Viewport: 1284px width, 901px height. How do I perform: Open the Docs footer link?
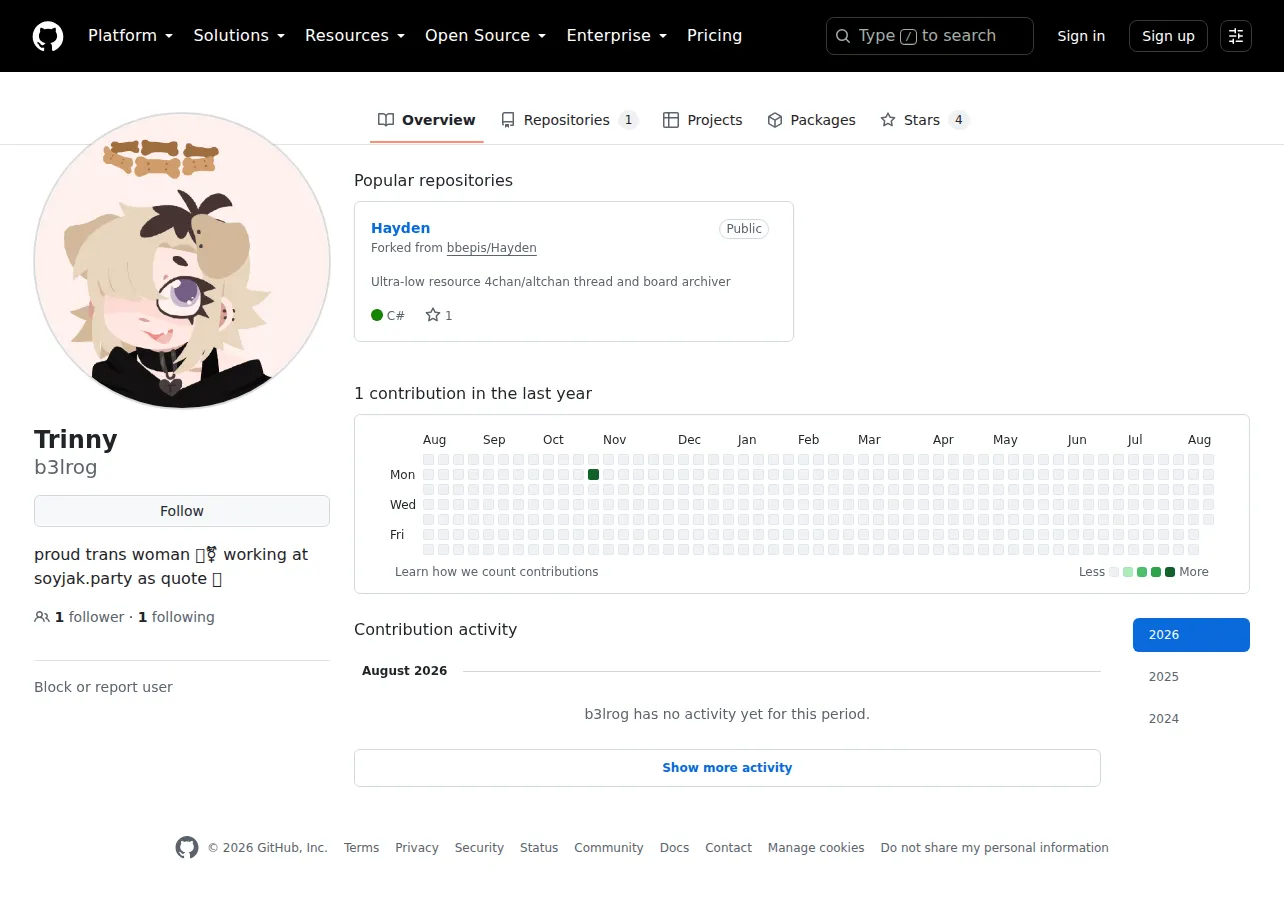coord(674,848)
